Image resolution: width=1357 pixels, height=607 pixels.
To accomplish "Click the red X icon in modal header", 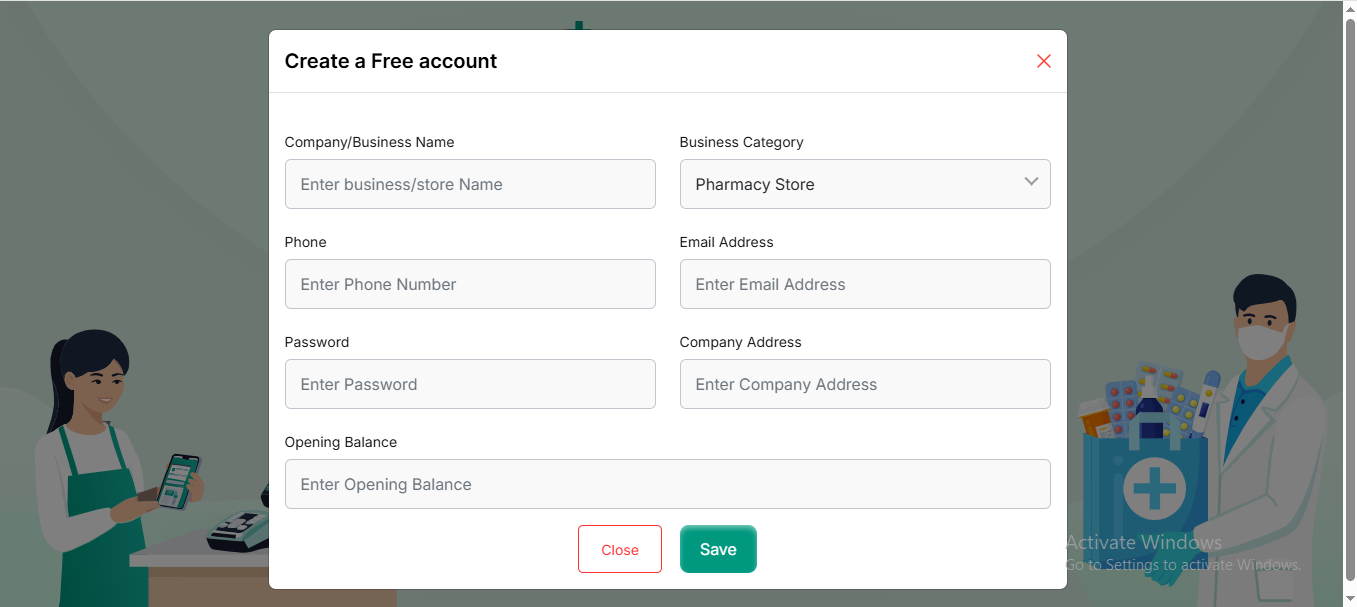I will coord(1043,61).
